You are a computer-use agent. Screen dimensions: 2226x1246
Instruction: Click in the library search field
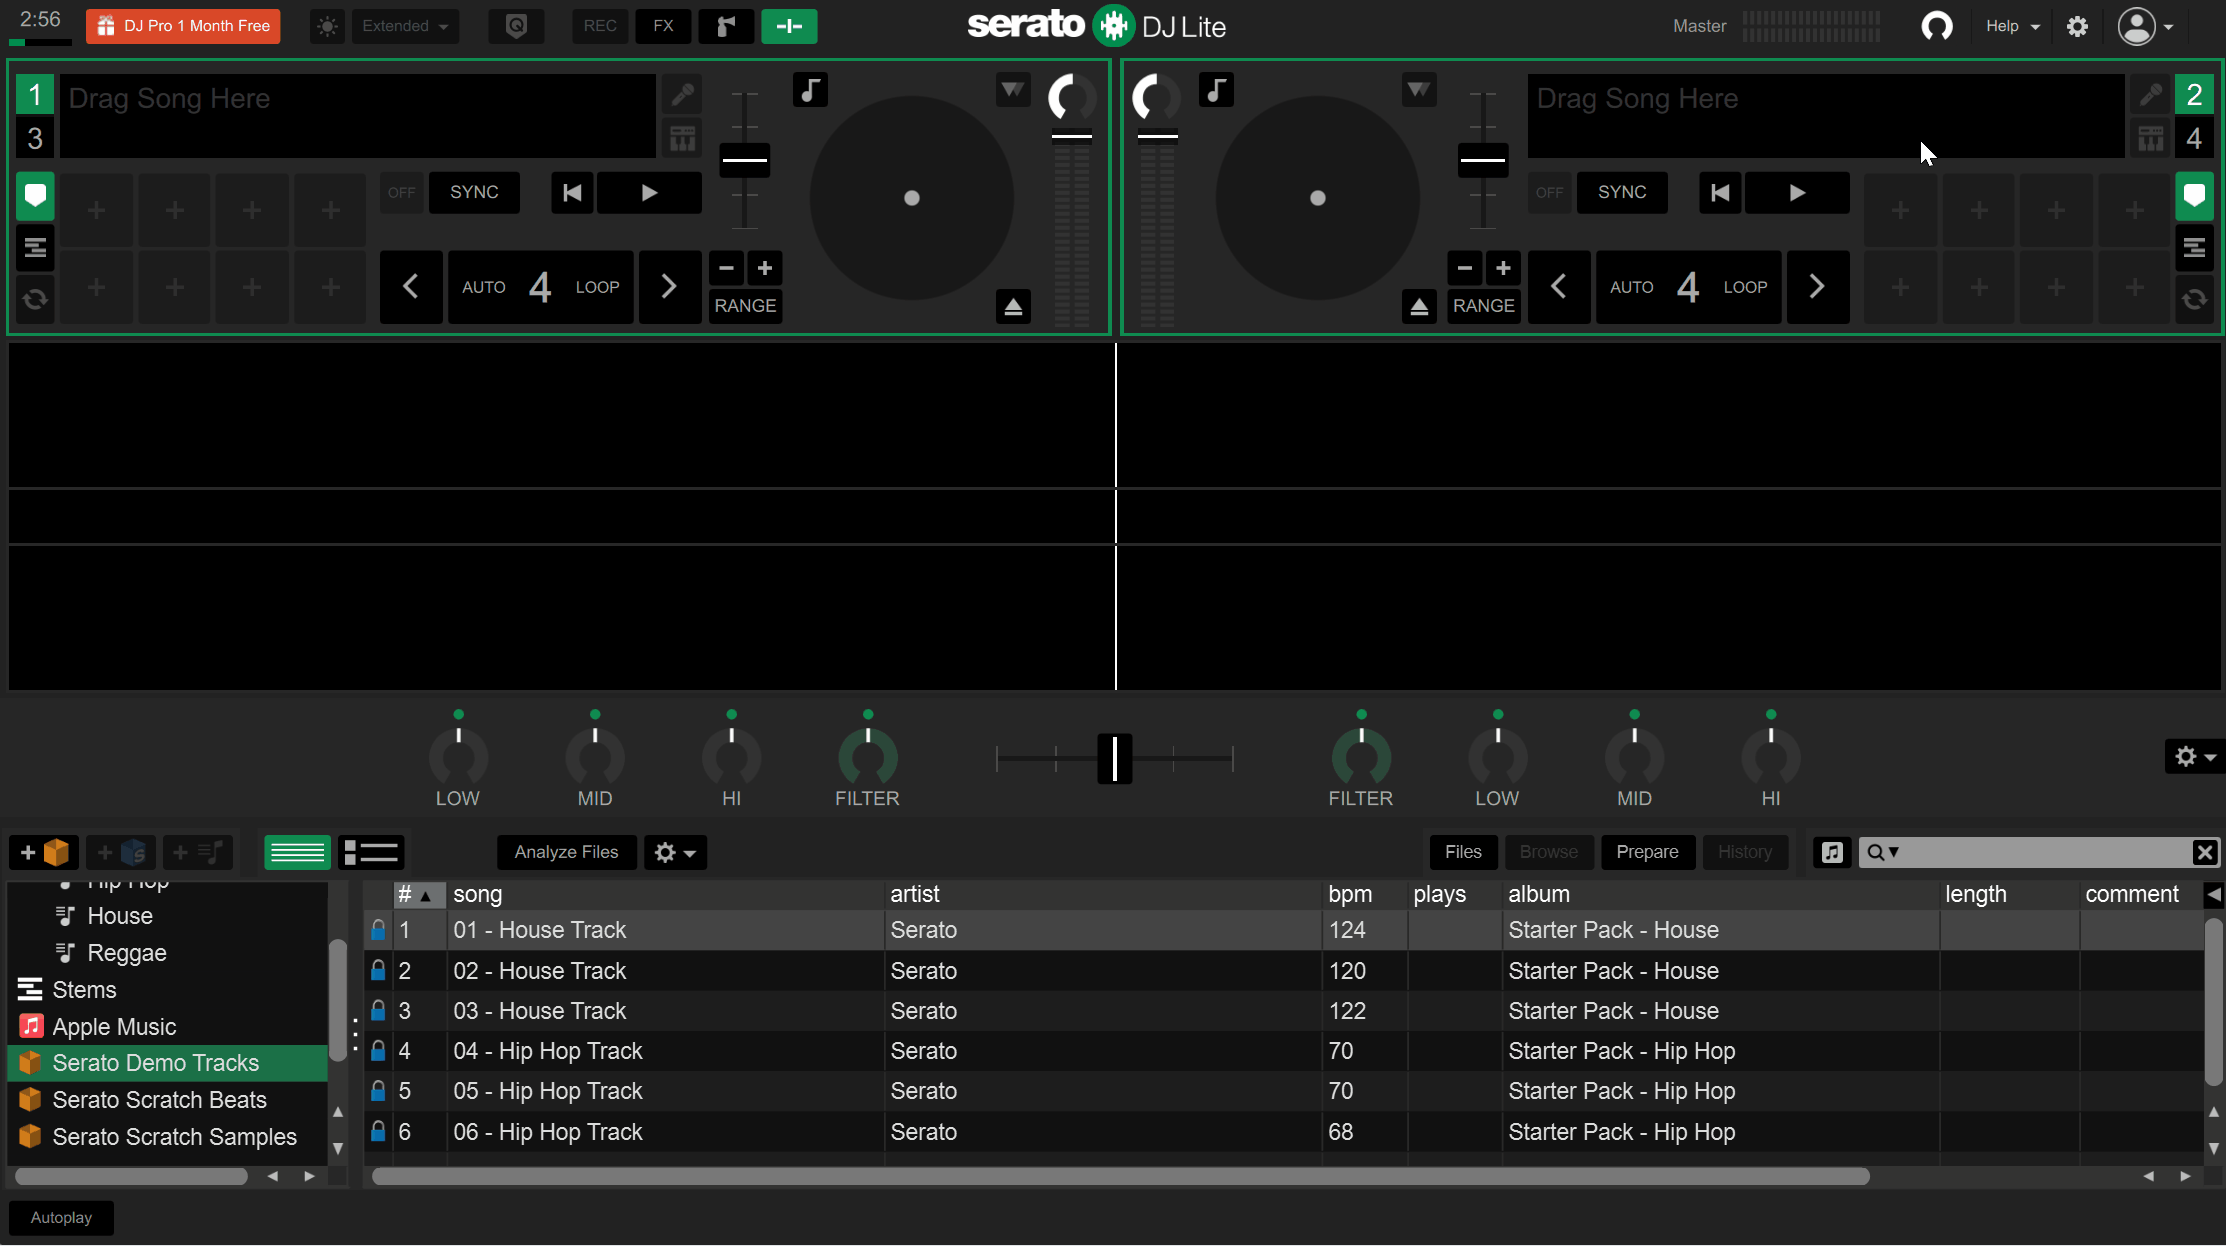pyautogui.click(x=2040, y=852)
